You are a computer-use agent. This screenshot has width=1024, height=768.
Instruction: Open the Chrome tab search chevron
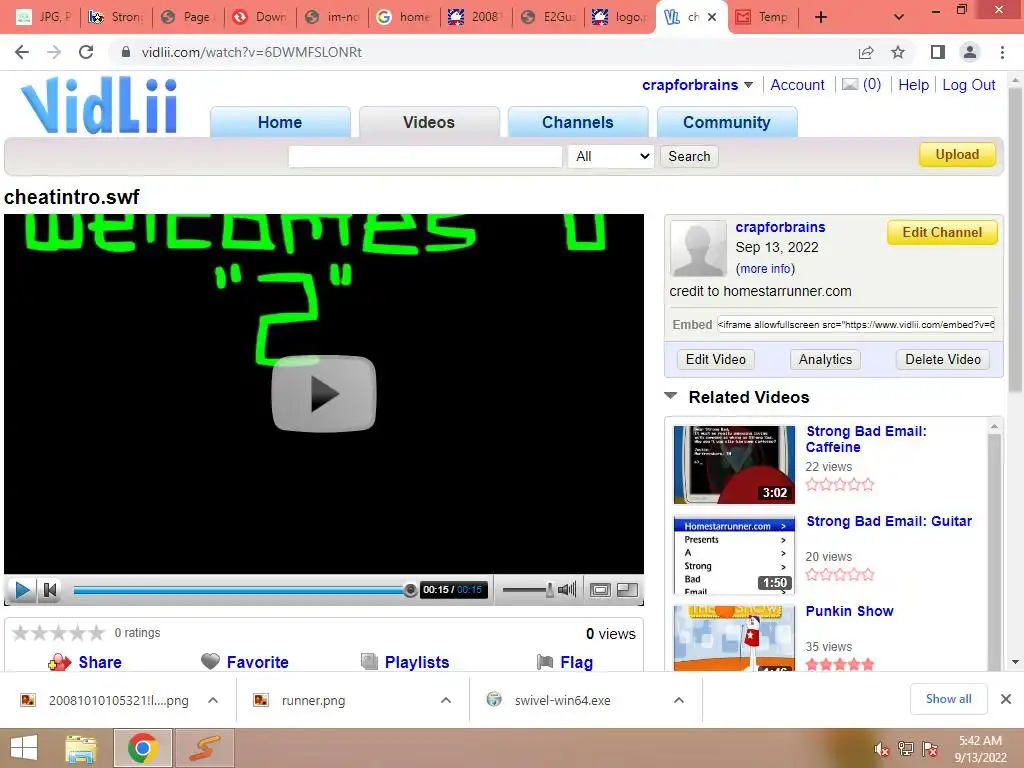point(899,17)
